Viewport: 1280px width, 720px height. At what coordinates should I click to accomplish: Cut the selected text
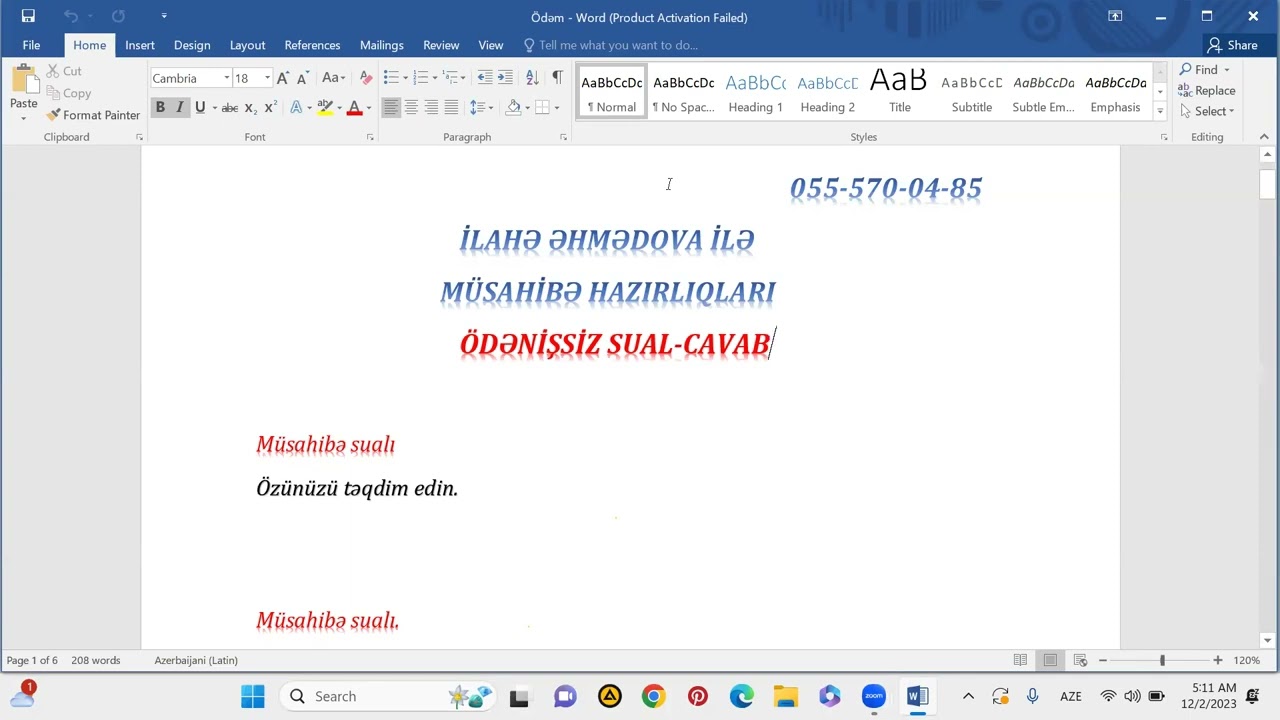click(x=64, y=71)
